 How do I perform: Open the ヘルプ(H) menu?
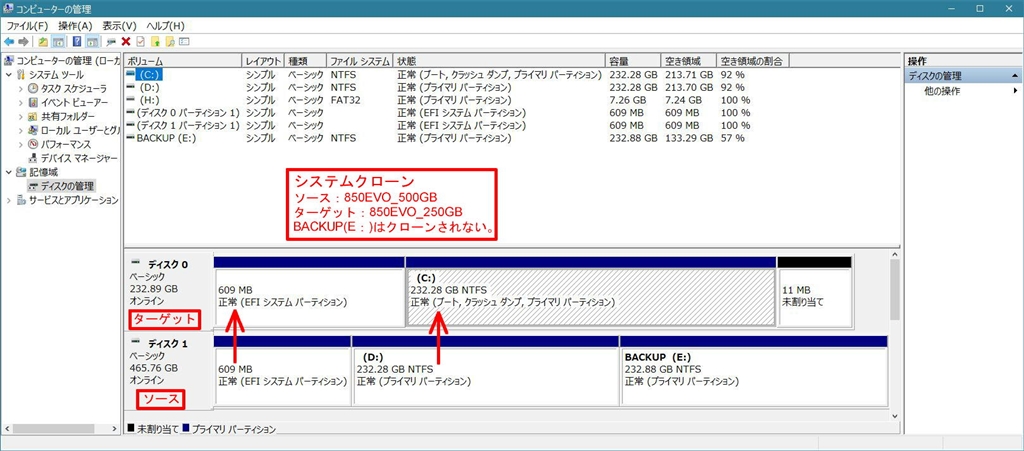(x=165, y=26)
